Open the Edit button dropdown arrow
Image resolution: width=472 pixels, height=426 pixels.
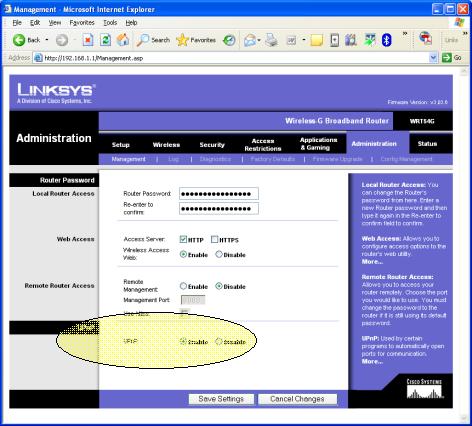pyautogui.click(x=304, y=40)
